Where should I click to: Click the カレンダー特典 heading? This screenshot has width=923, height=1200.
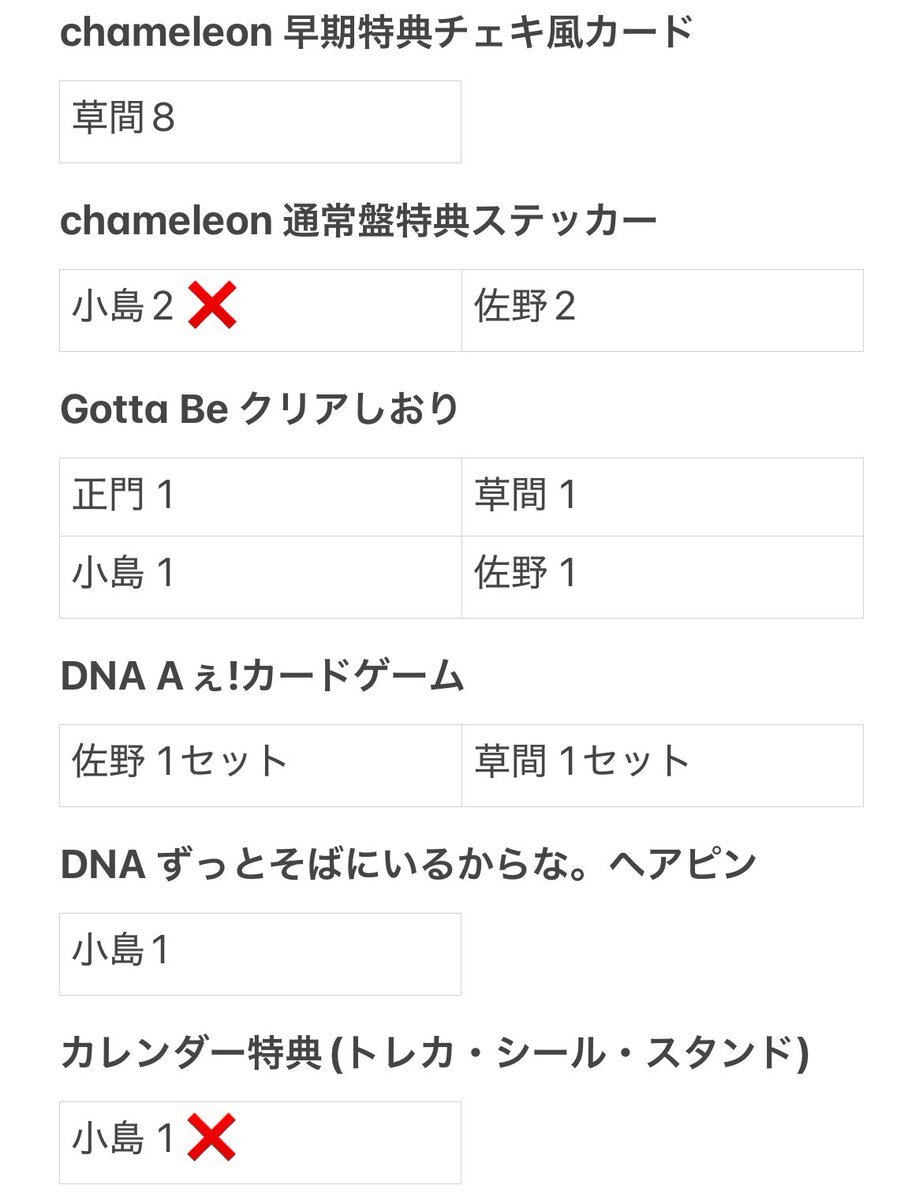point(435,1053)
